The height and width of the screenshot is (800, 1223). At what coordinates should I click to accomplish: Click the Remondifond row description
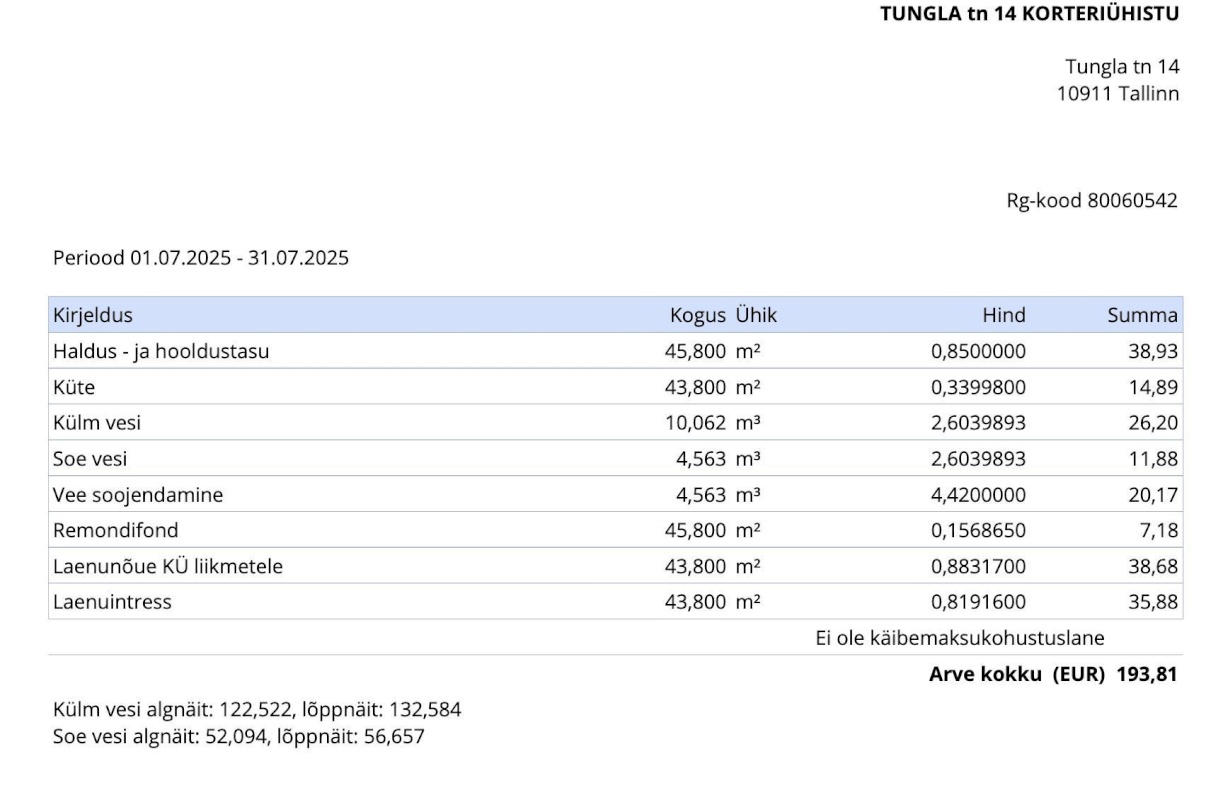click(116, 531)
